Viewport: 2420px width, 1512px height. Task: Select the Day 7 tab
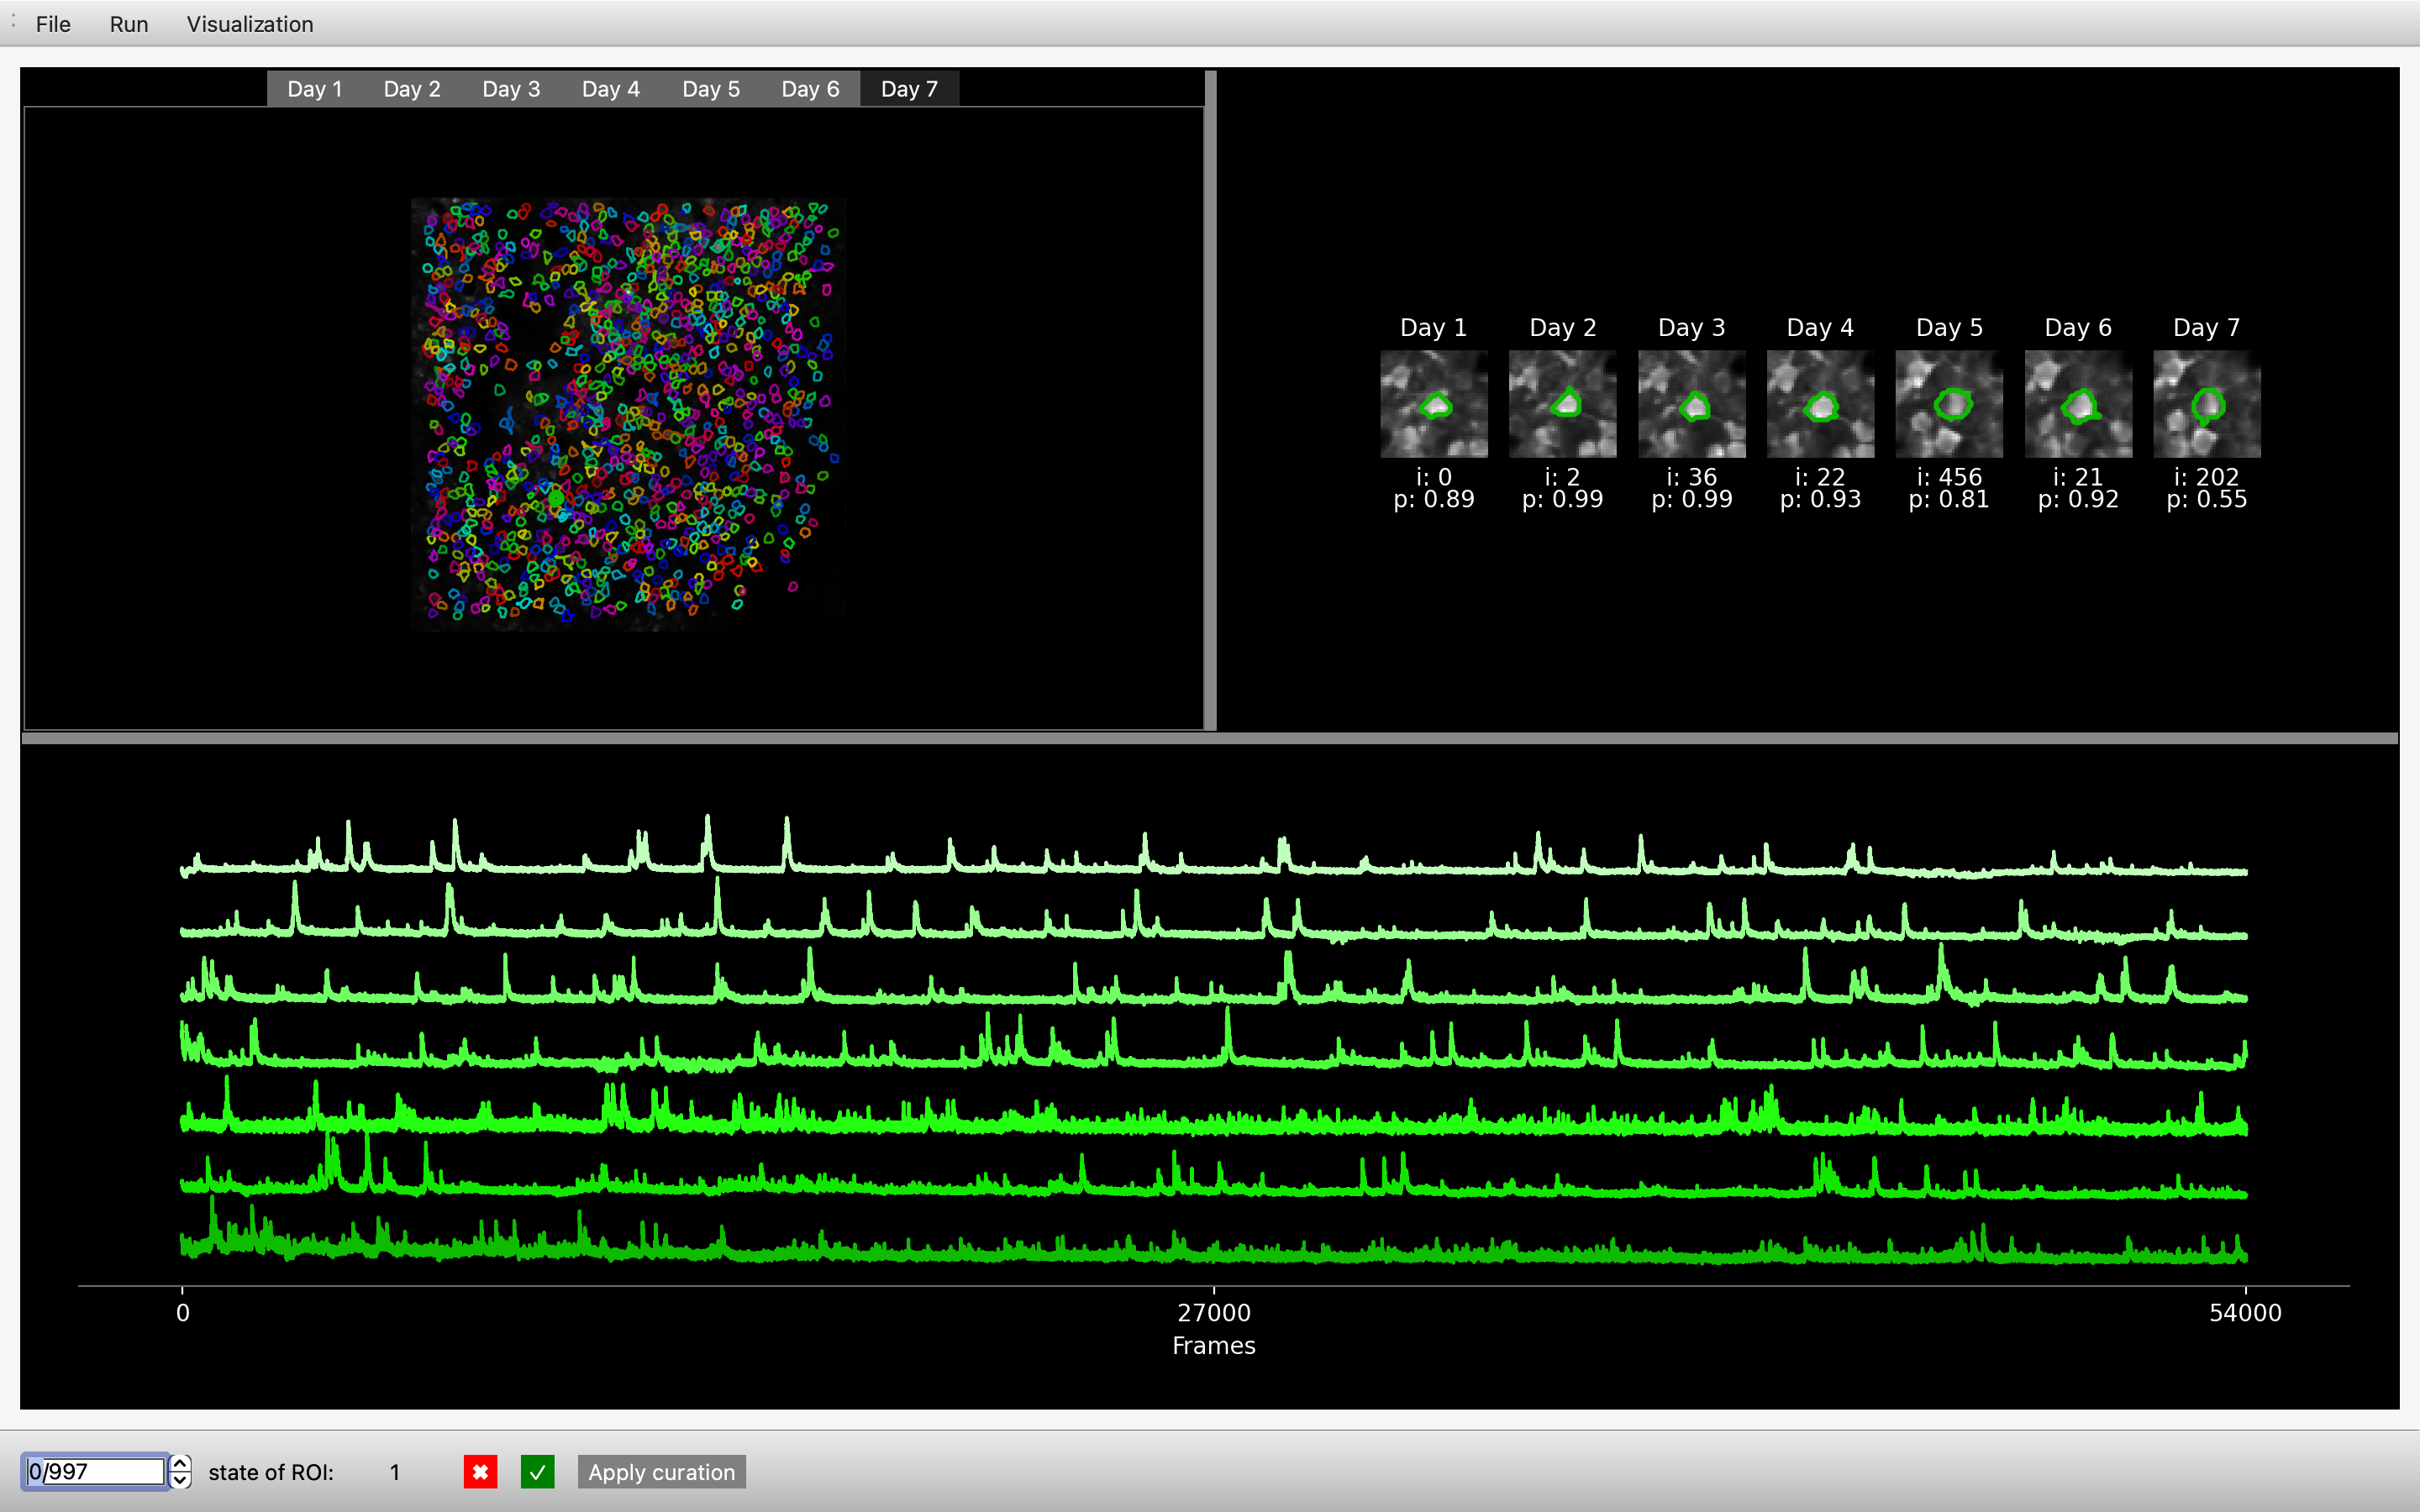tap(909, 89)
